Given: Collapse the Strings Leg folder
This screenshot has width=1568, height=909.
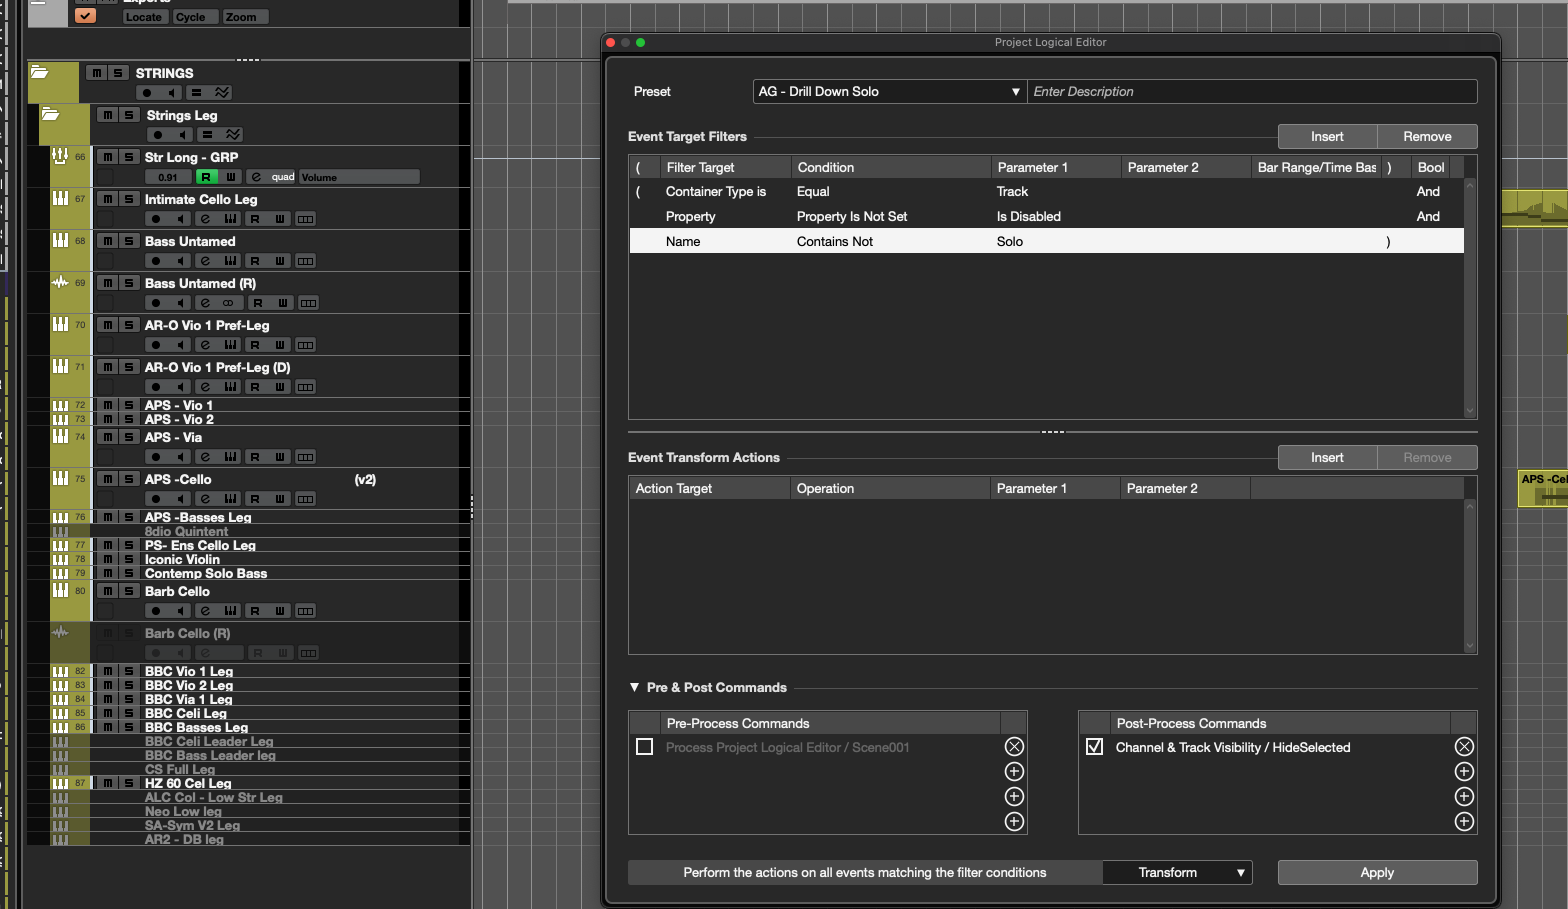Looking at the screenshot, I should 50,114.
